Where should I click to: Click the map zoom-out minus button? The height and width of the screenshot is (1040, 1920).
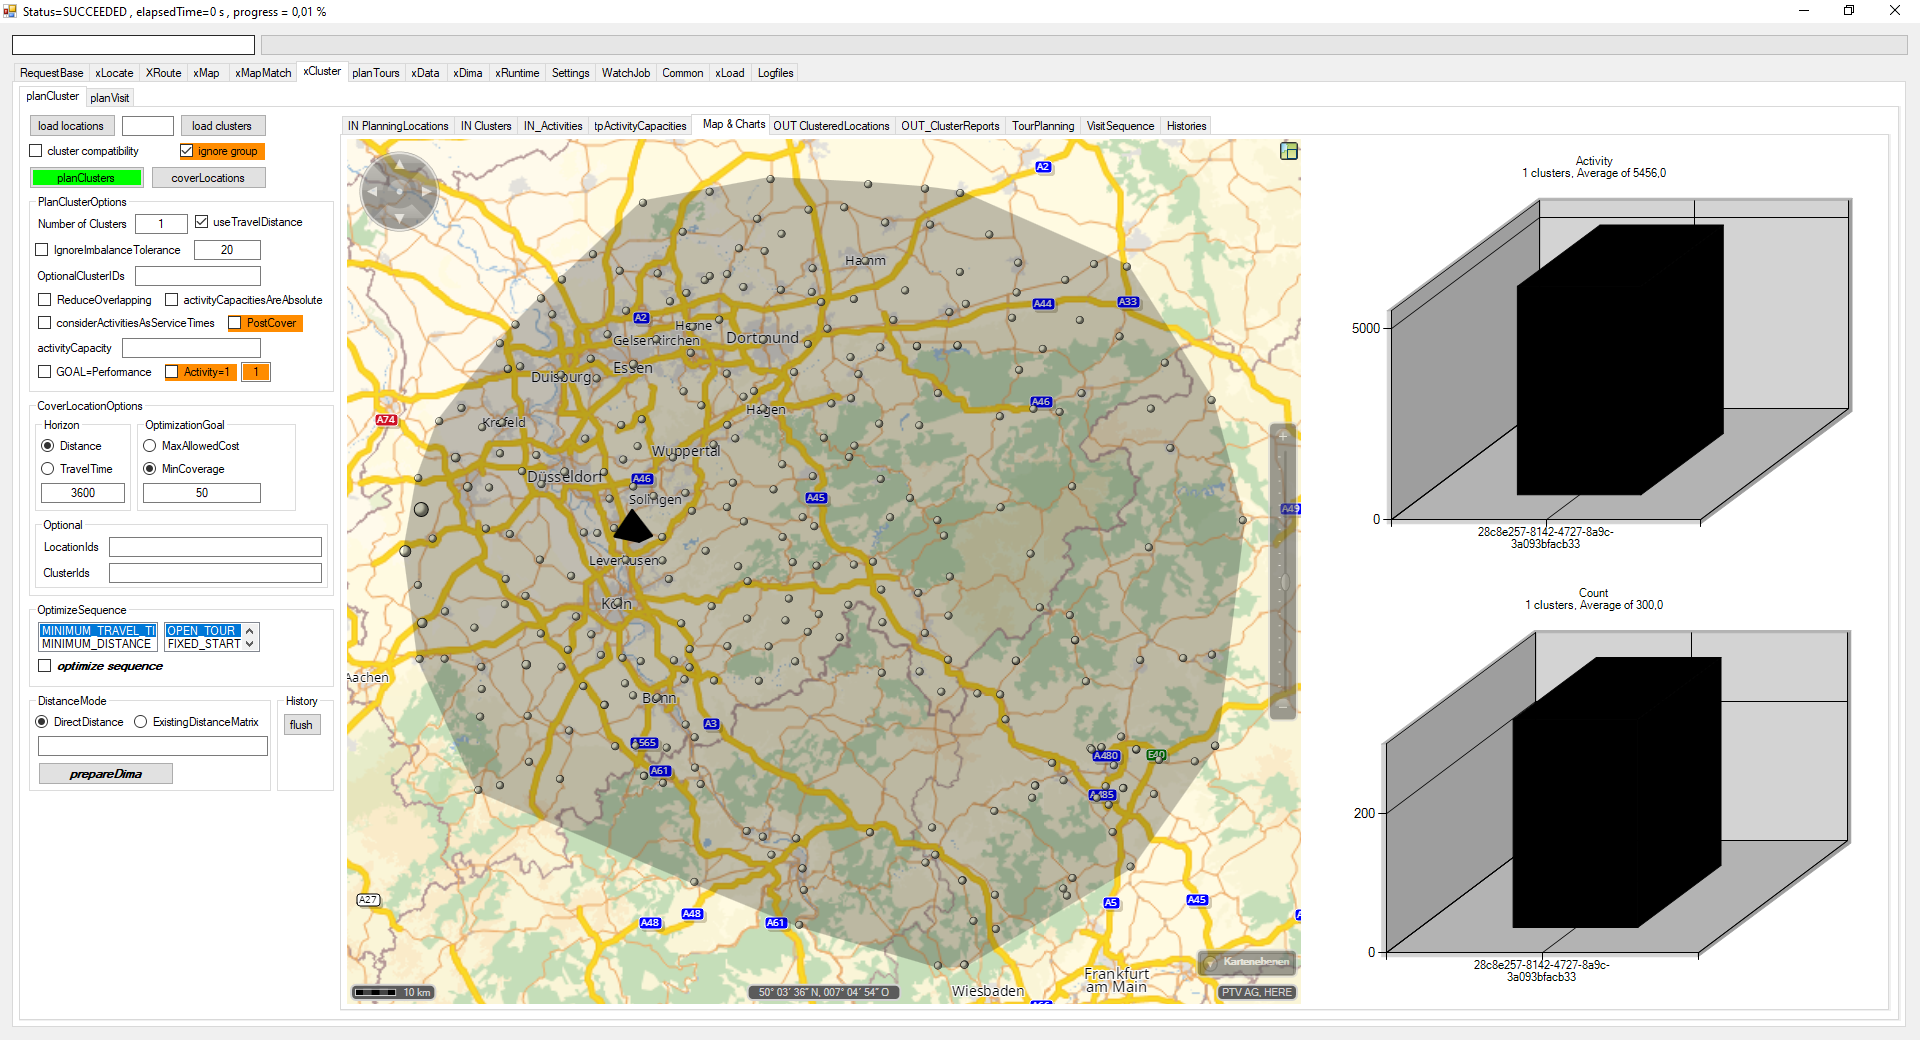(1282, 706)
